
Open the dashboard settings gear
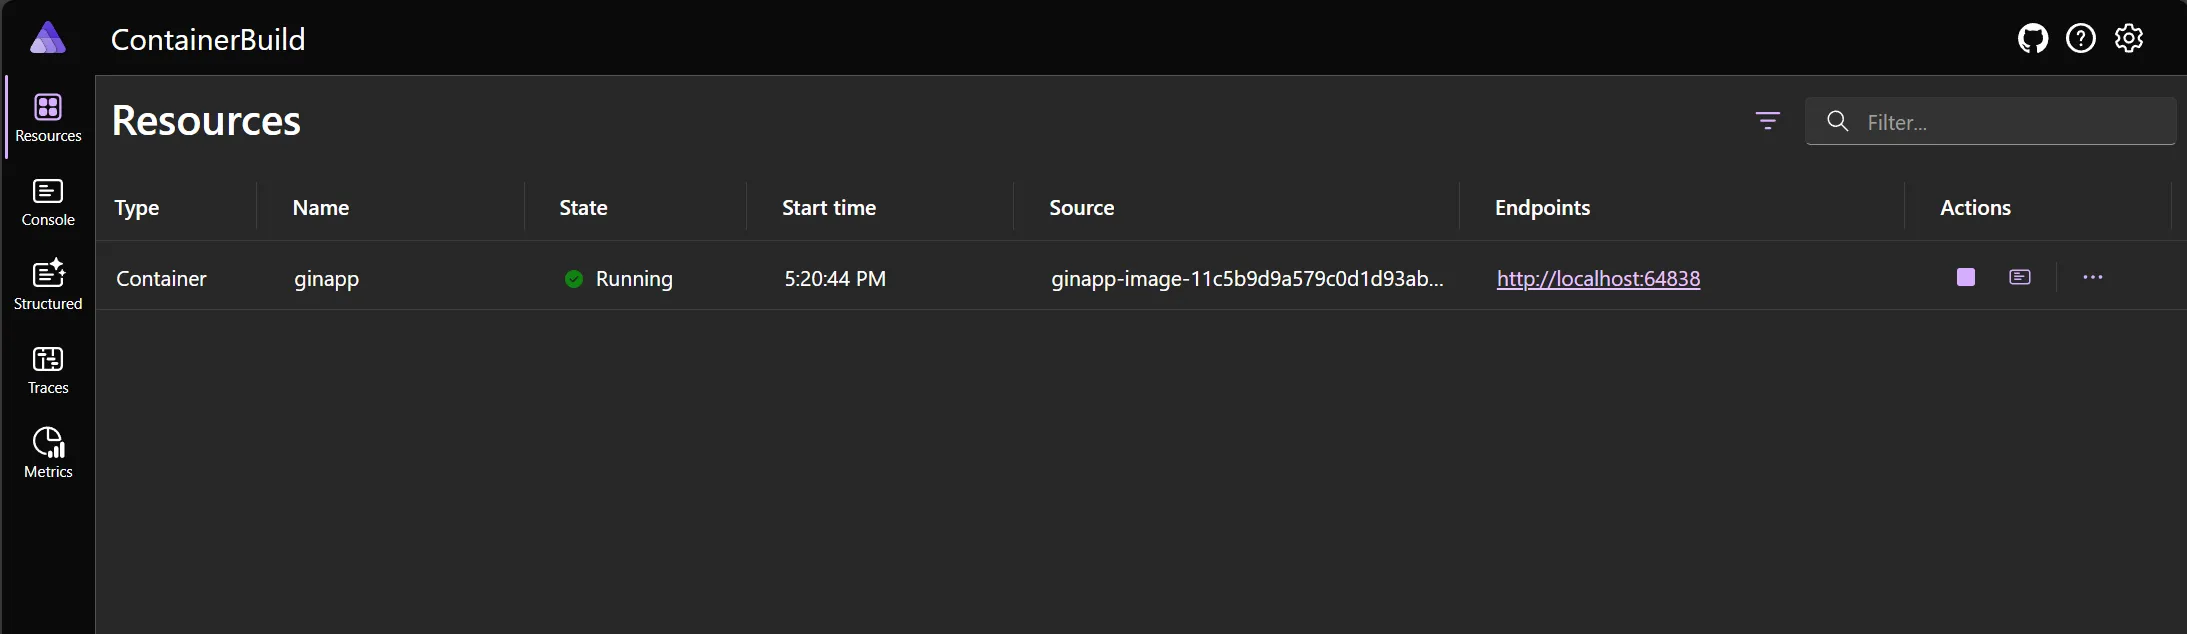(2129, 38)
